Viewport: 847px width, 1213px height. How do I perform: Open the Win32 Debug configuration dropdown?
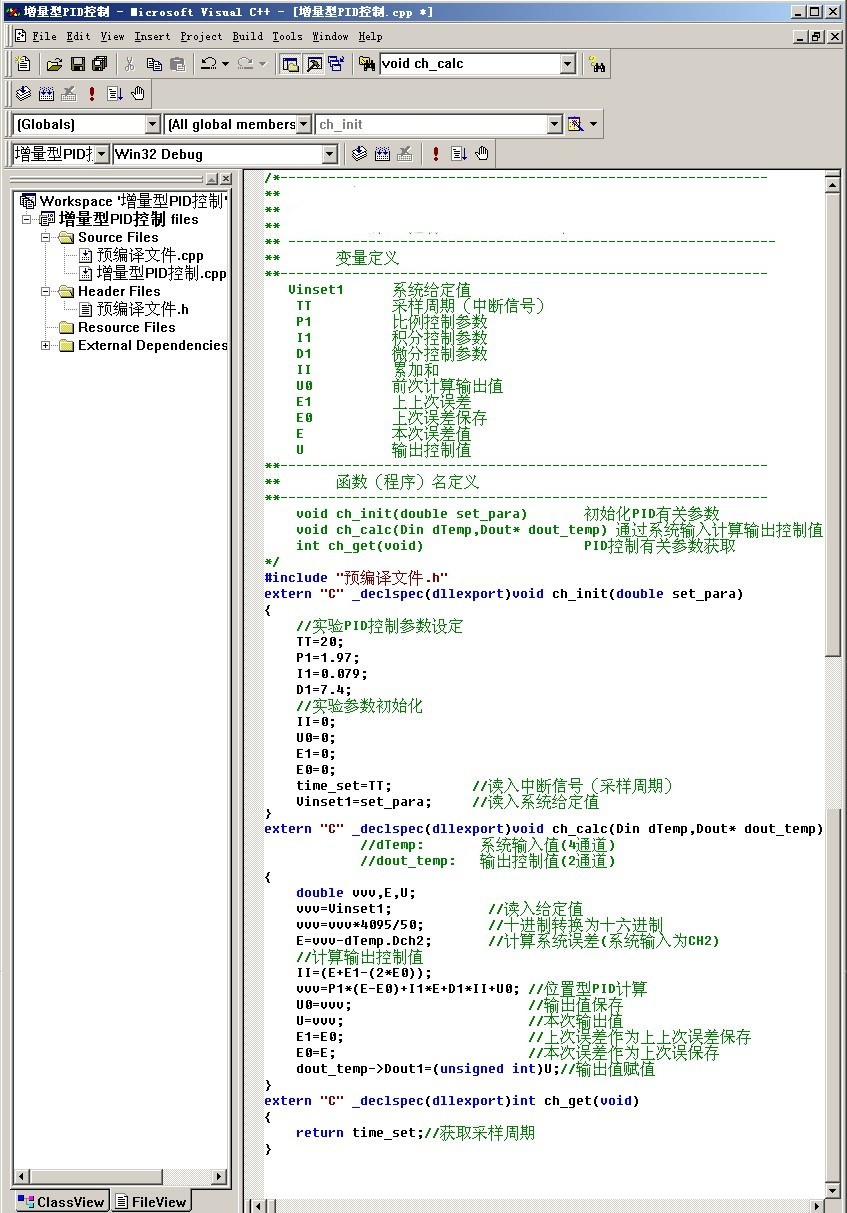point(329,154)
